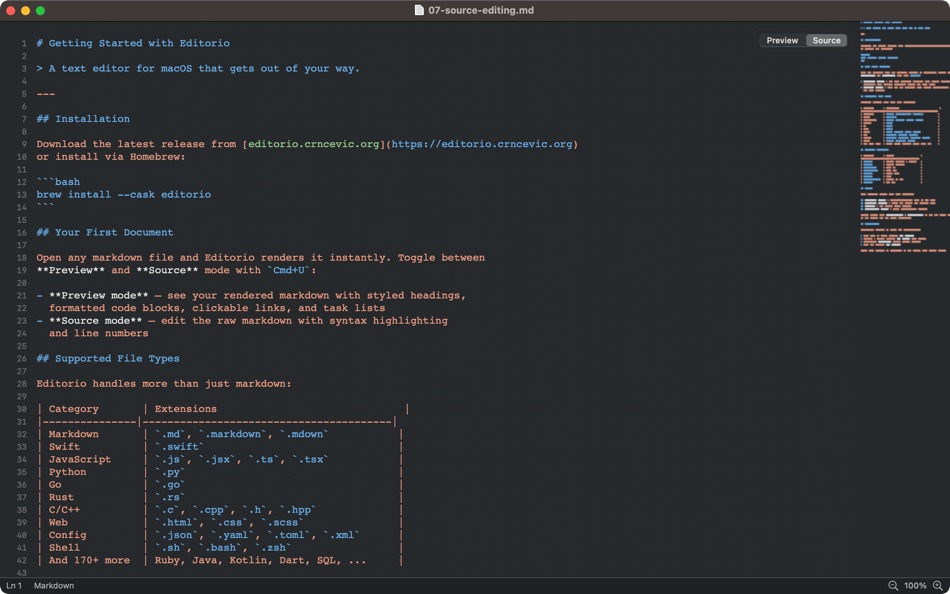Click the '**Preview mode**' bold text
Image resolution: width=950 pixels, height=594 pixels.
click(x=99, y=295)
